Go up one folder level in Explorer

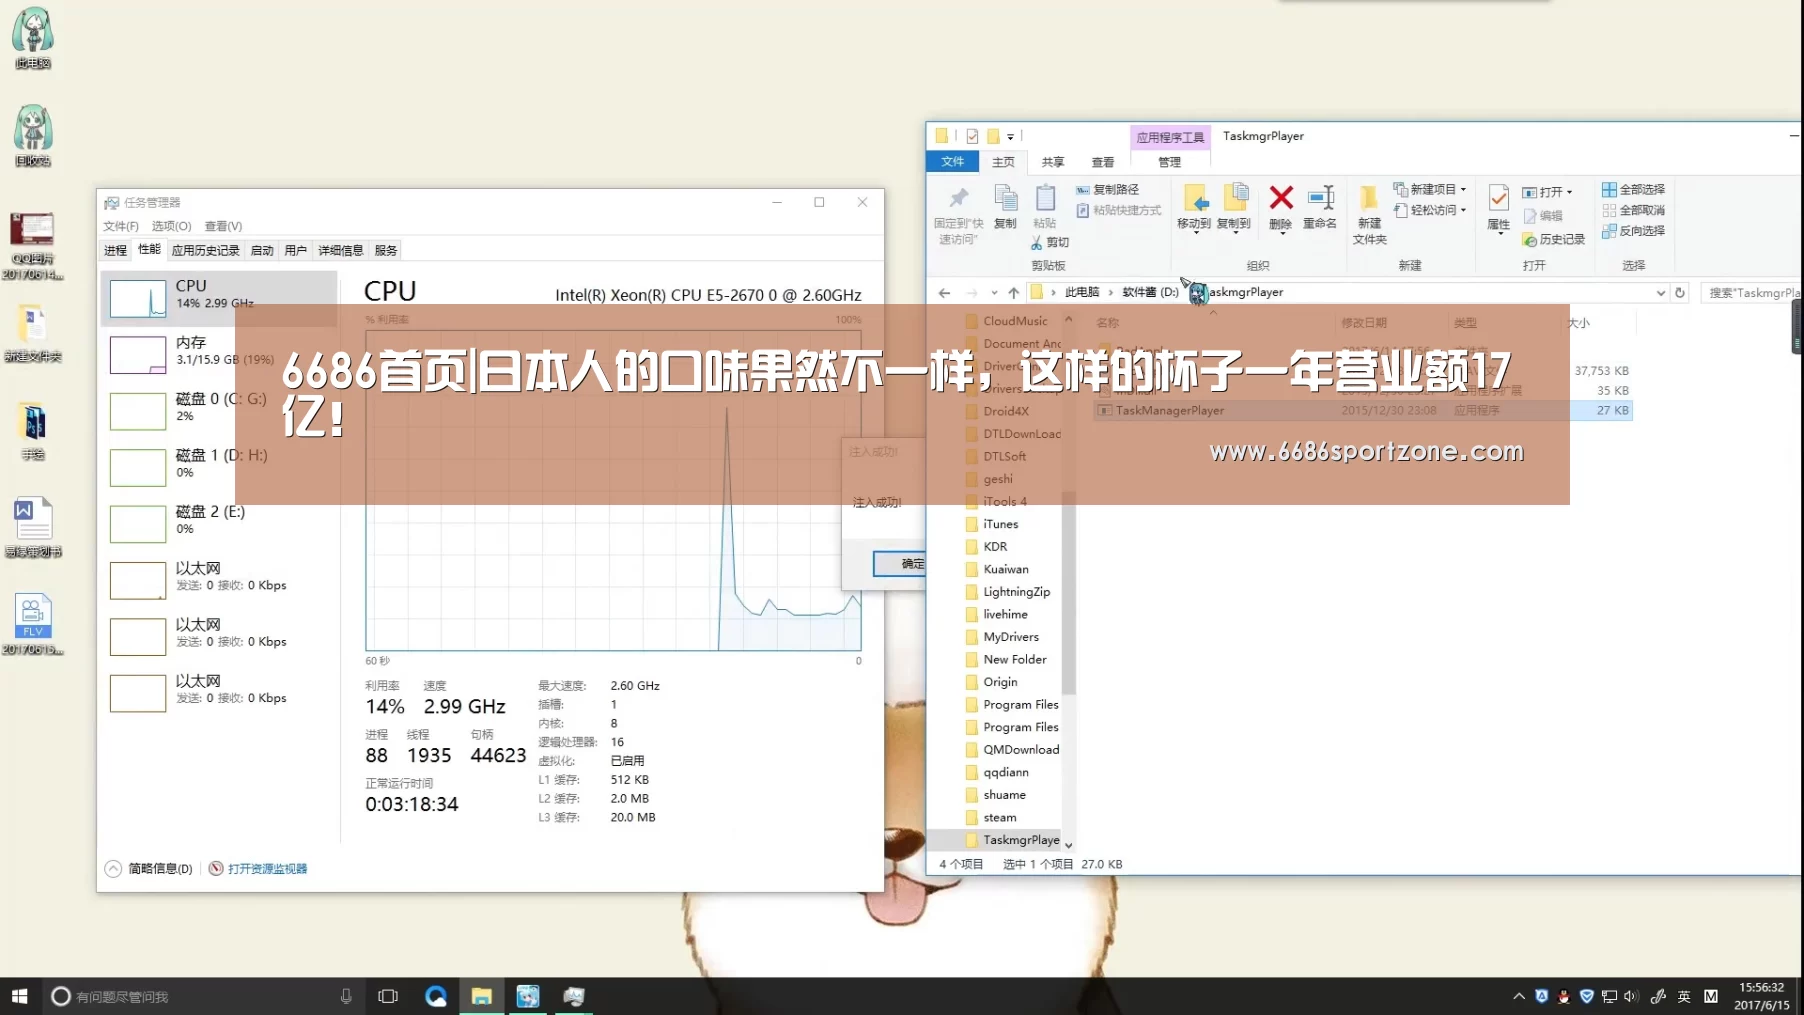1014,293
